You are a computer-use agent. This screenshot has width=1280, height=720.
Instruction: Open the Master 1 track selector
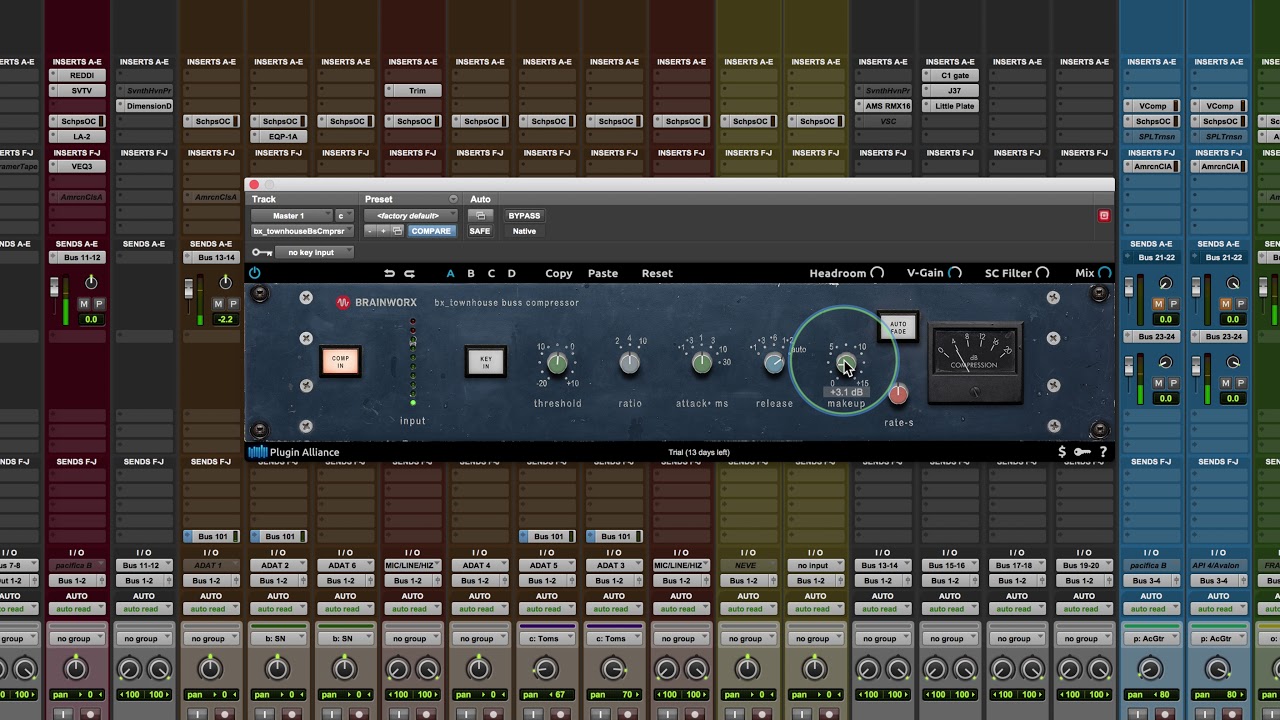pyautogui.click(x=291, y=216)
